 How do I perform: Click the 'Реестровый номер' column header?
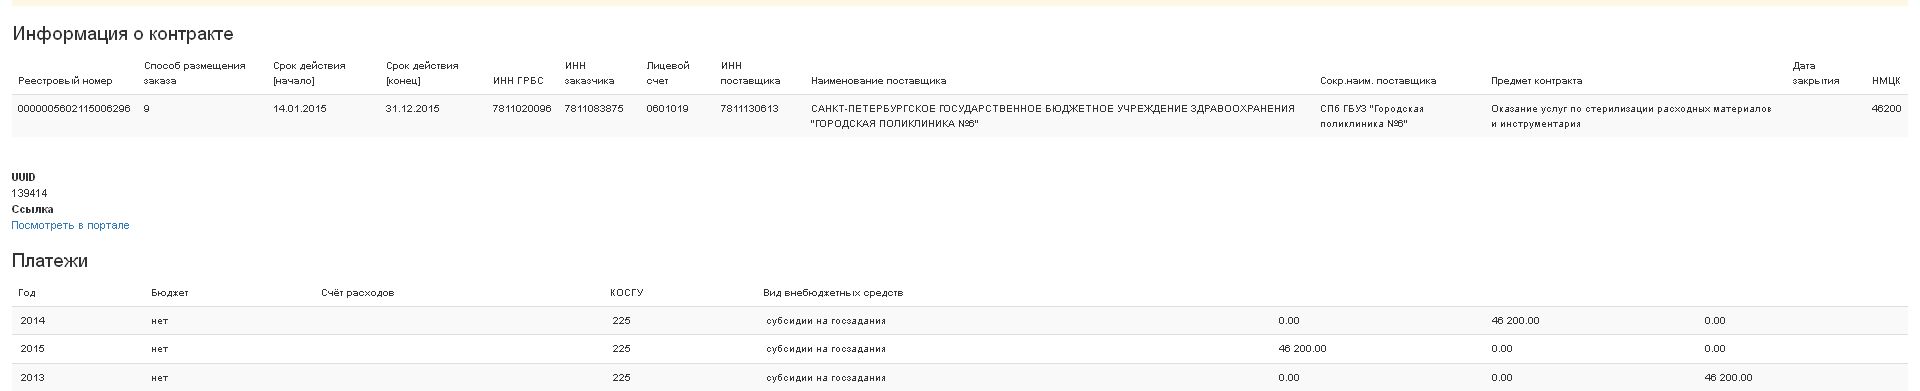(x=65, y=81)
